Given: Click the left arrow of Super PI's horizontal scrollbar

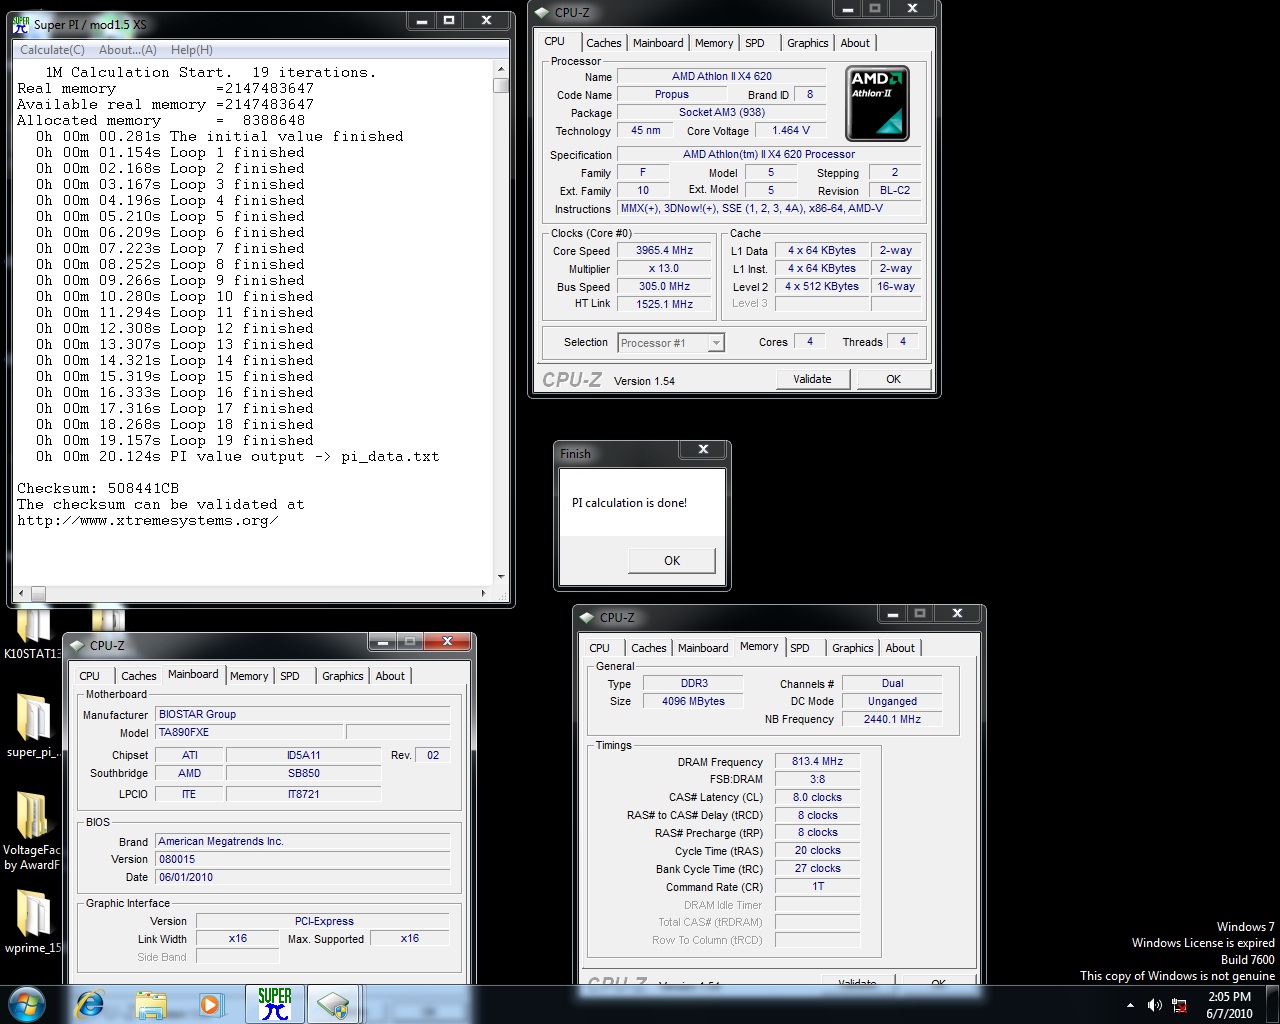Looking at the screenshot, I should click(22, 593).
